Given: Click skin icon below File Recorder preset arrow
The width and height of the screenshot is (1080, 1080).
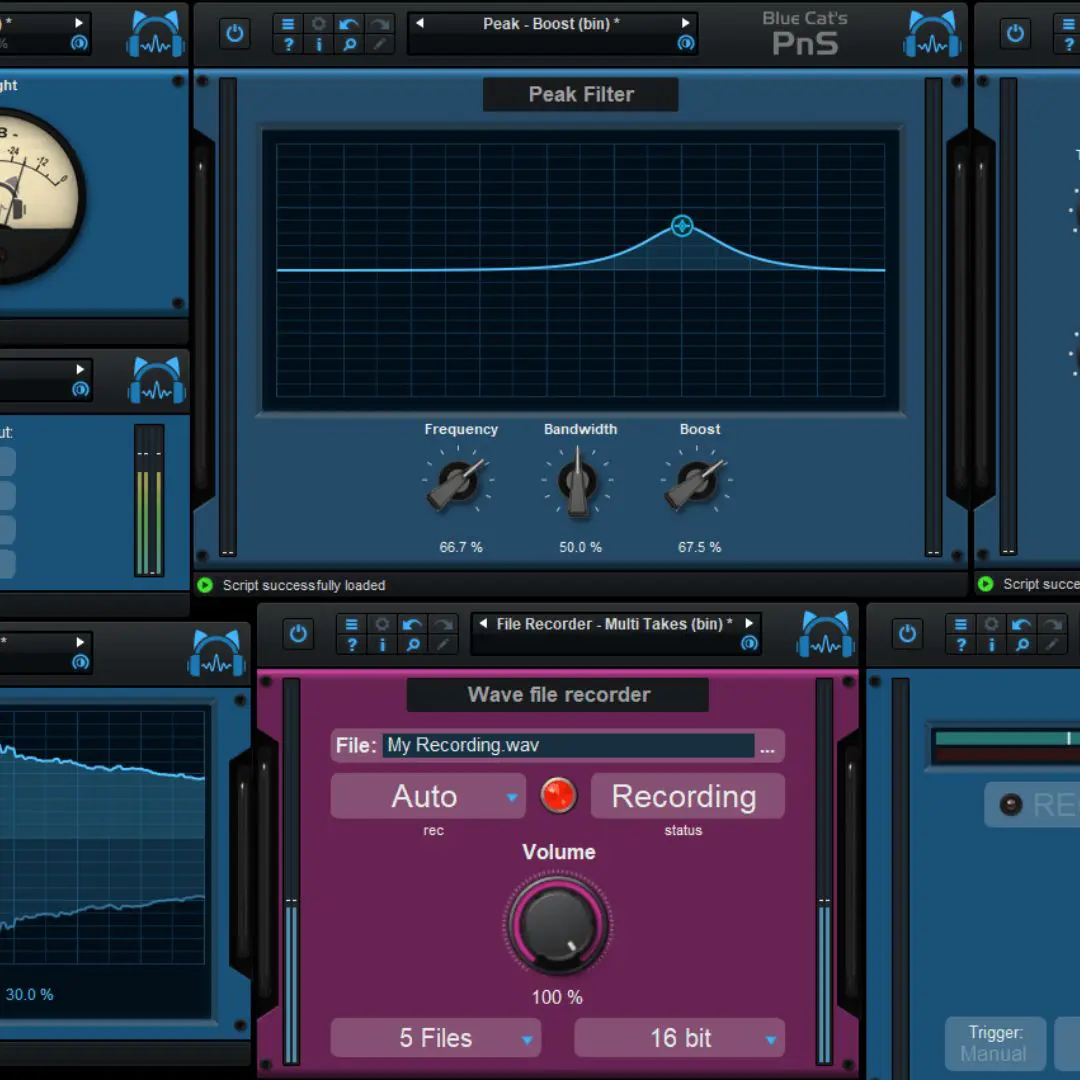Looking at the screenshot, I should pyautogui.click(x=749, y=643).
